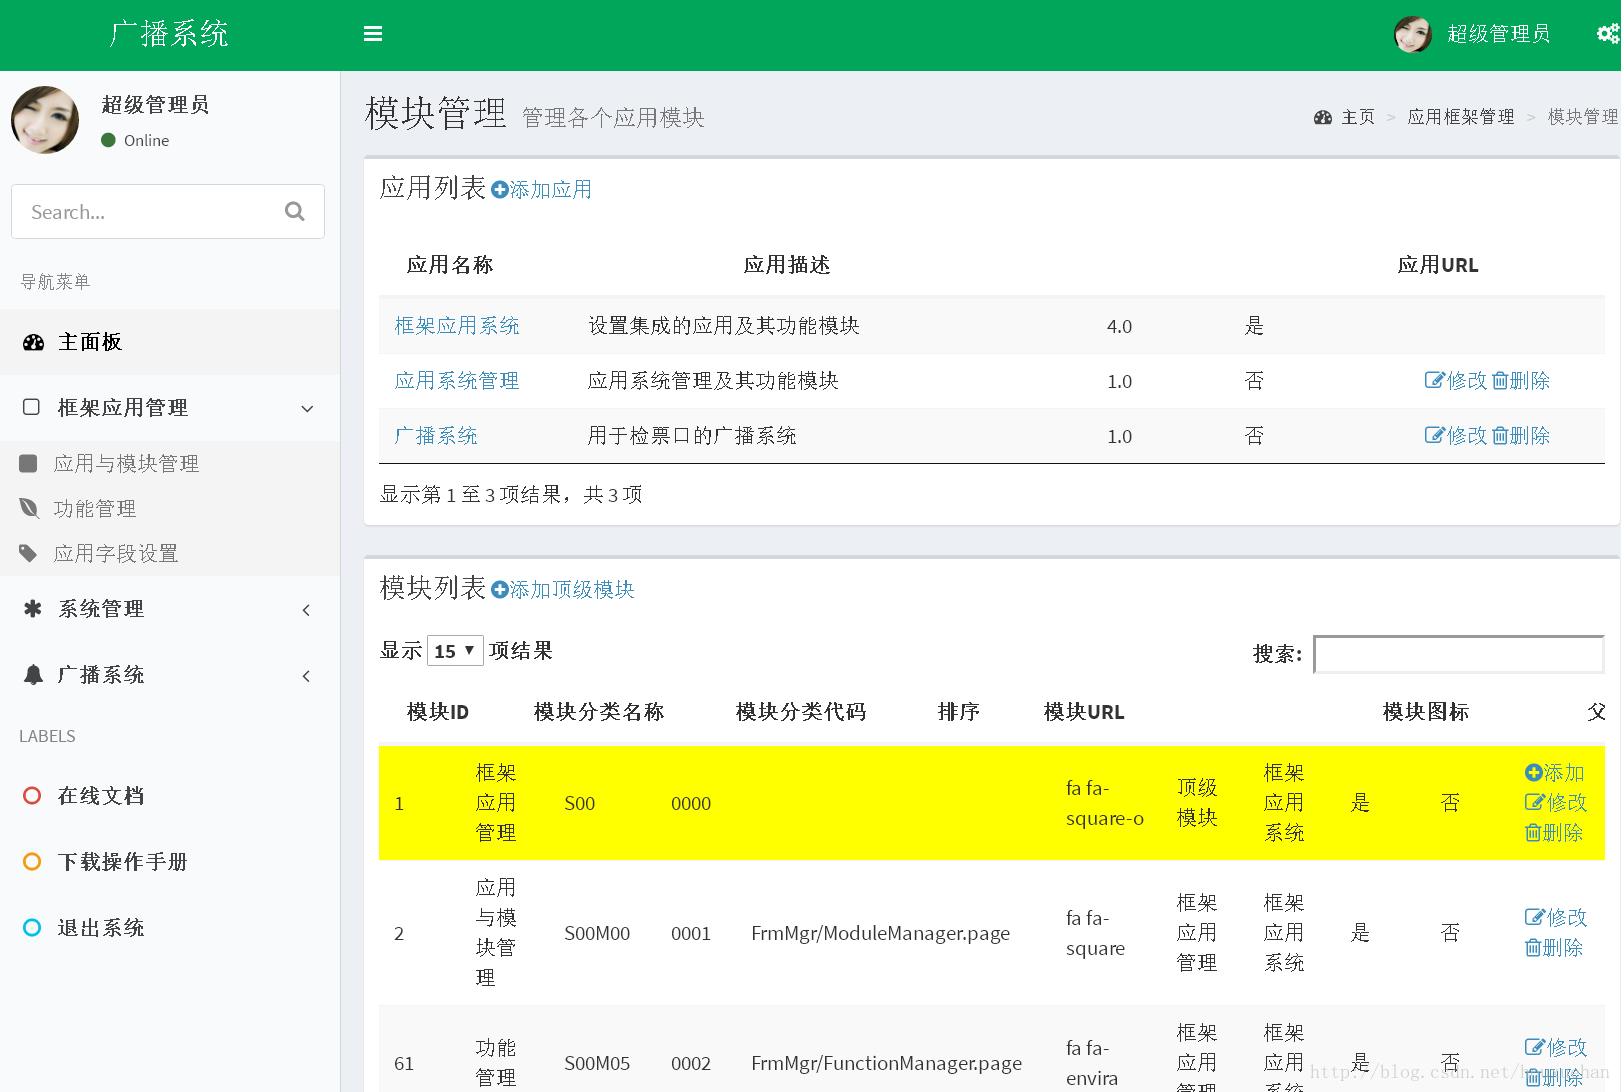Screen dimensions: 1621x1092
Task: Open 功能管理 in the sidebar
Action: [95, 509]
